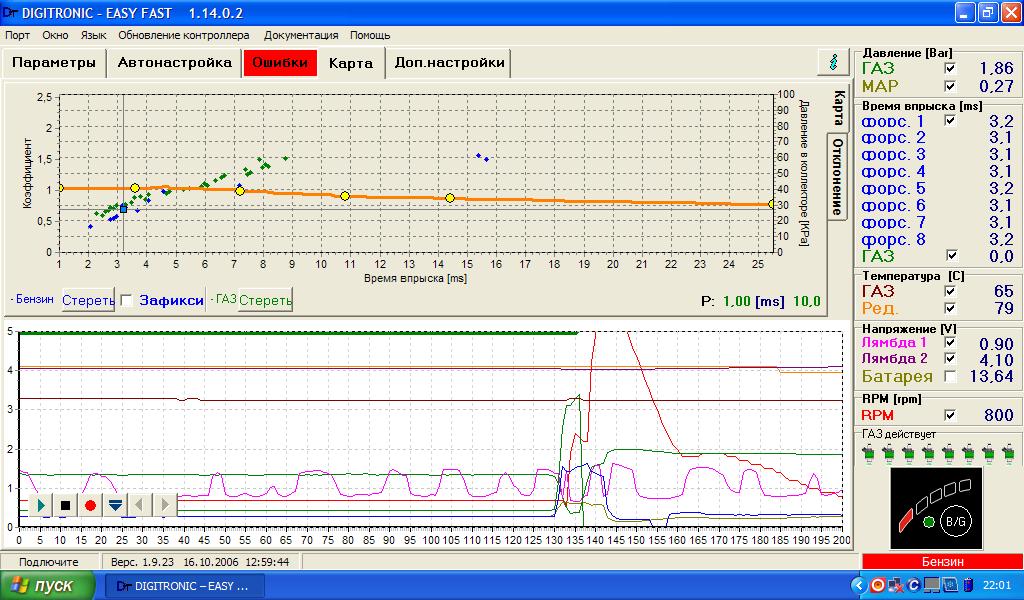Viewport: 1024px width, 600px height.
Task: Open the Документация menu
Action: point(301,35)
